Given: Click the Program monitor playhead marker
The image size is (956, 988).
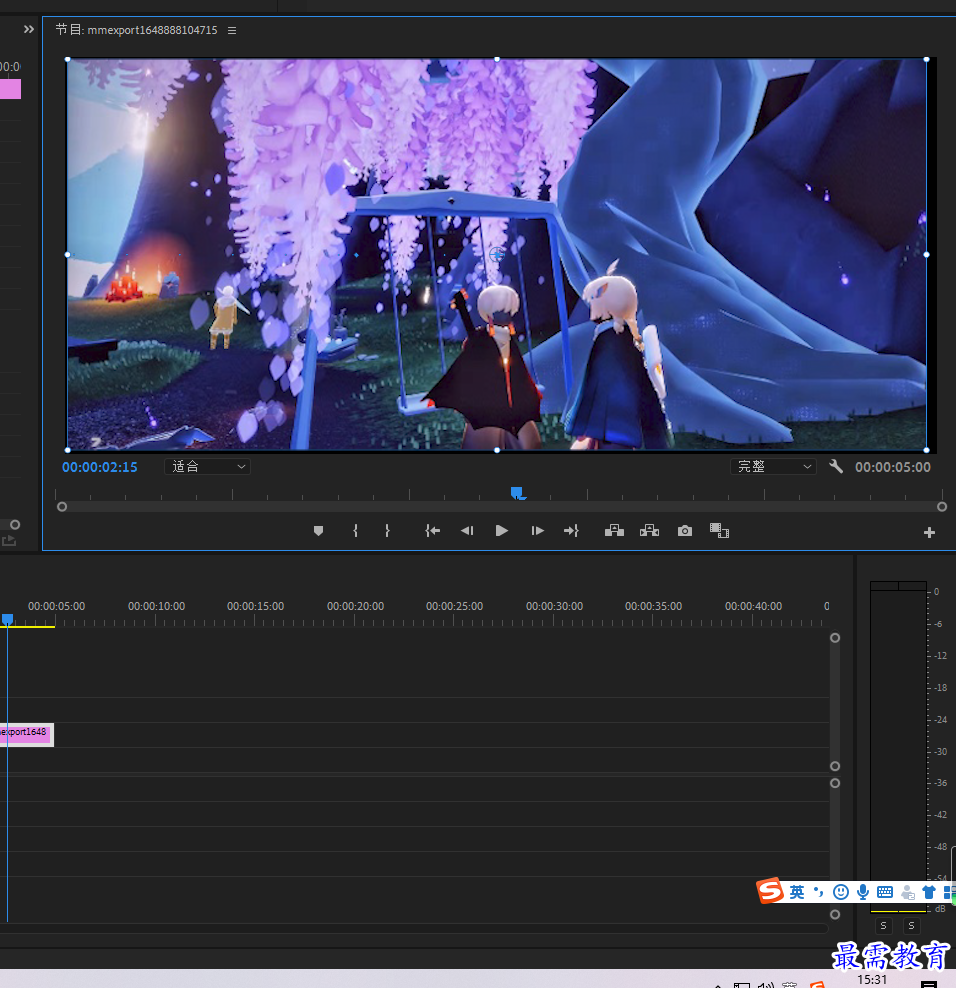Looking at the screenshot, I should [517, 493].
